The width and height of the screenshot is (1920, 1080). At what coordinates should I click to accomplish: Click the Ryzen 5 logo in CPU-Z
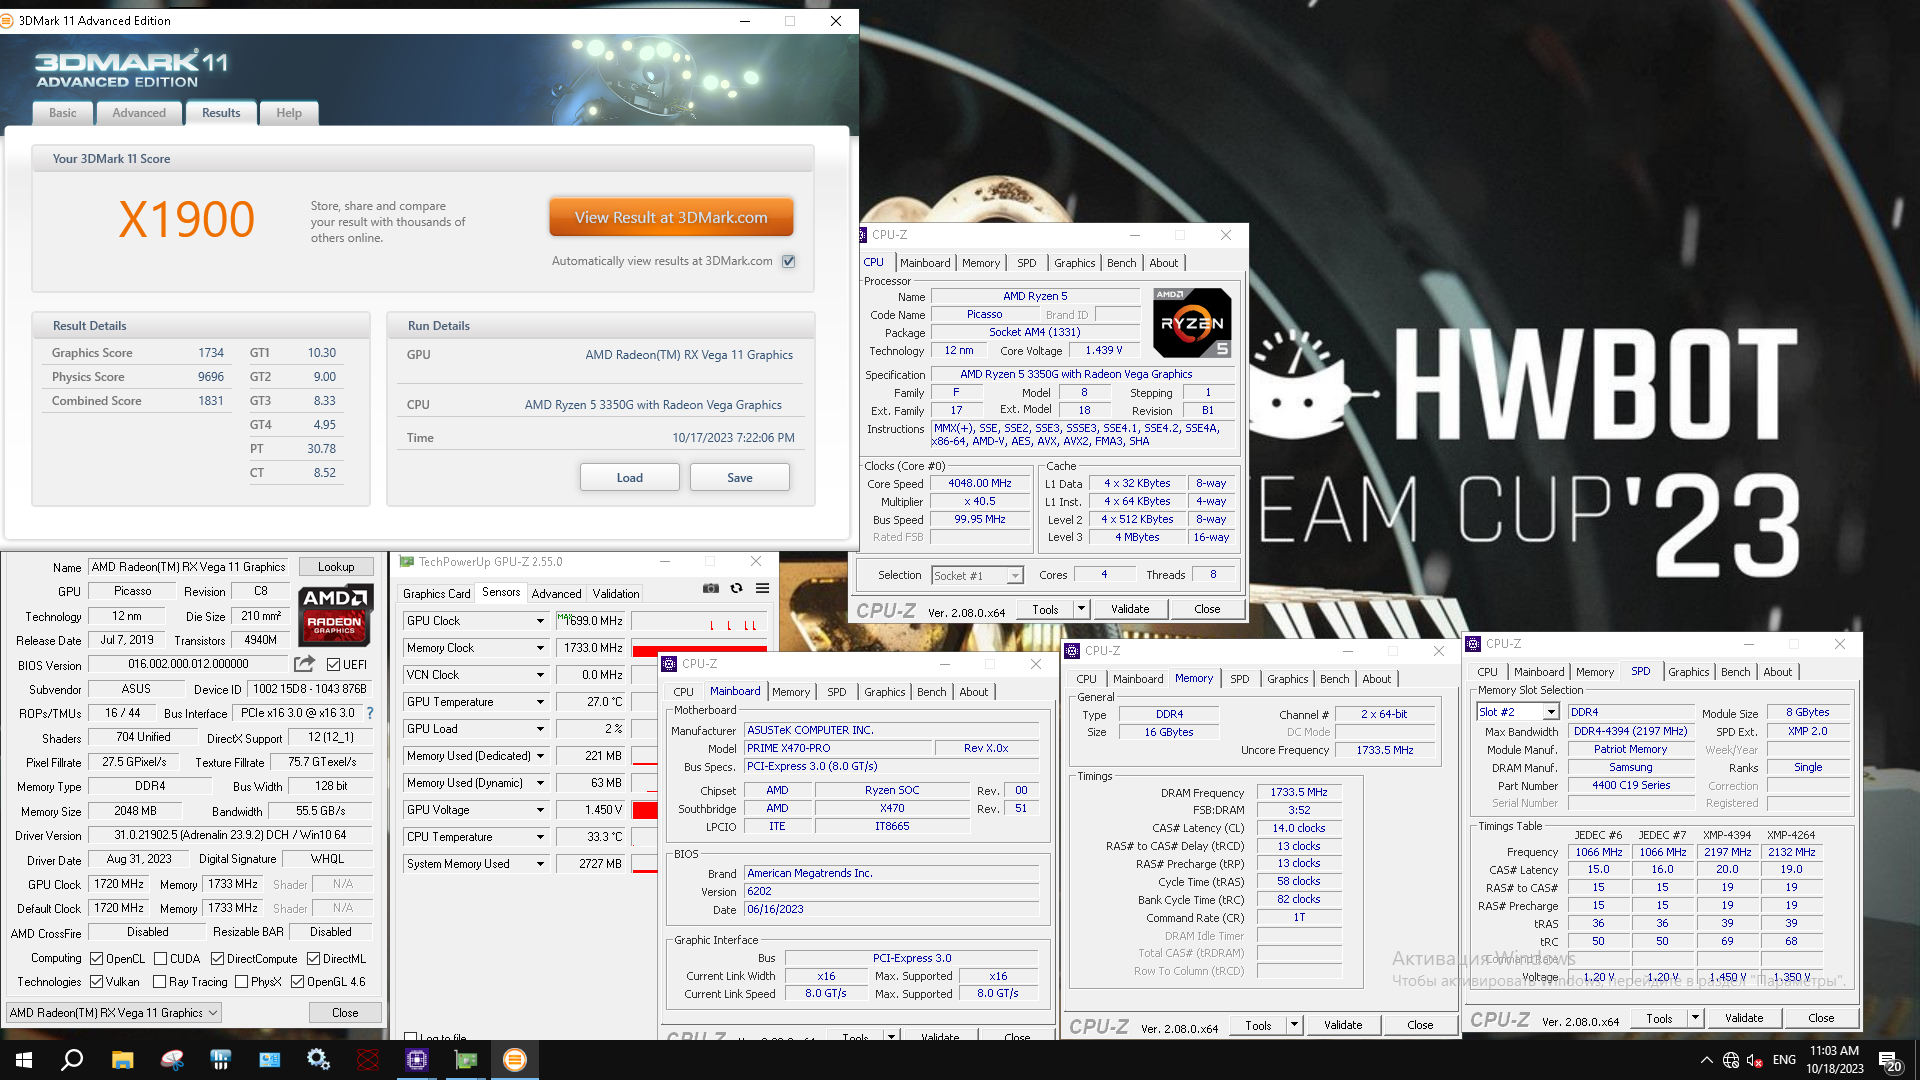pyautogui.click(x=1192, y=322)
